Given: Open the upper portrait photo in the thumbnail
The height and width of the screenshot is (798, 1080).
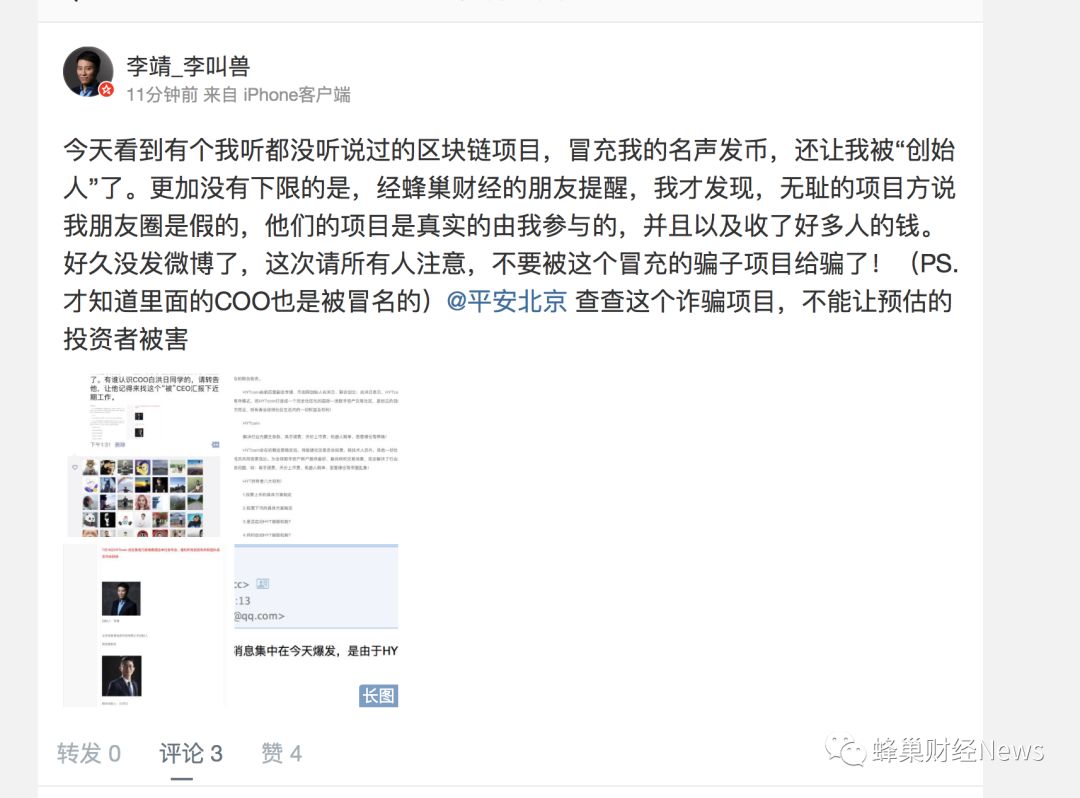Looking at the screenshot, I should click(x=121, y=598).
